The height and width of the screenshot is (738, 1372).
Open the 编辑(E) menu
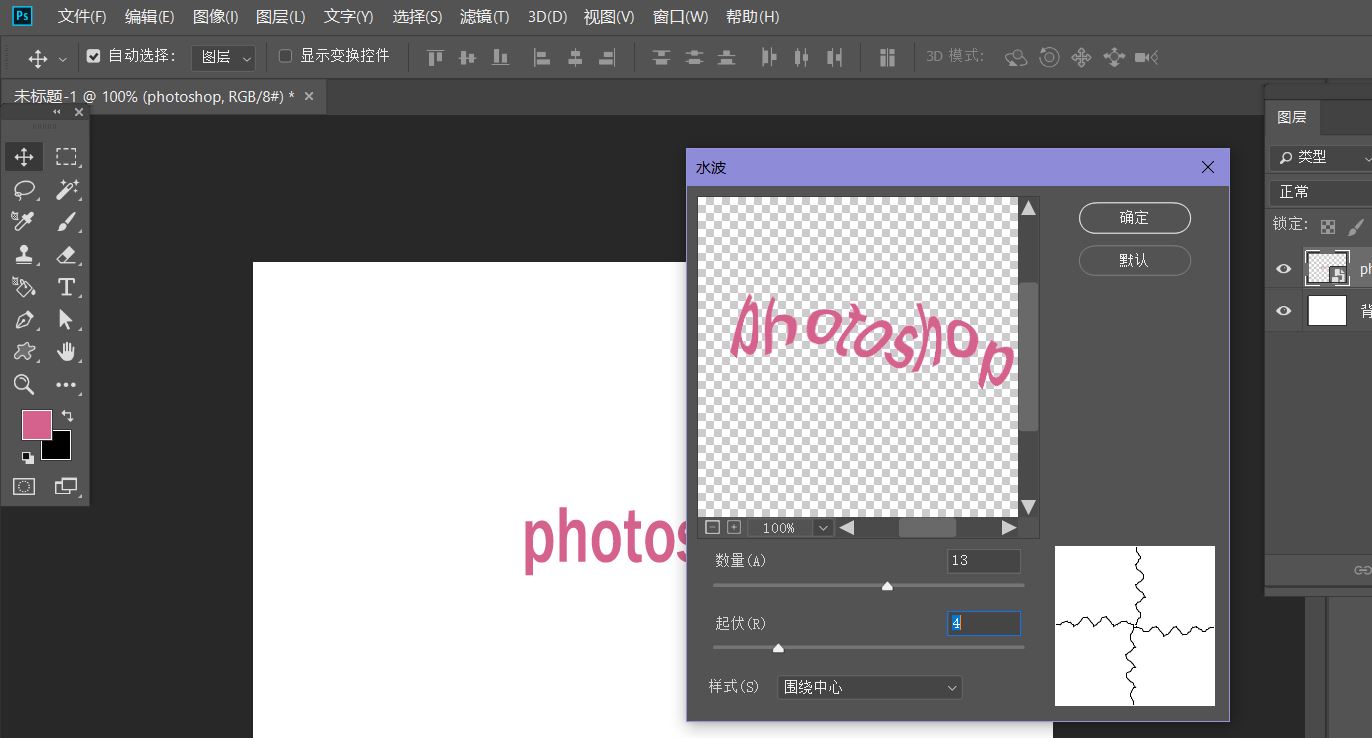click(x=149, y=17)
